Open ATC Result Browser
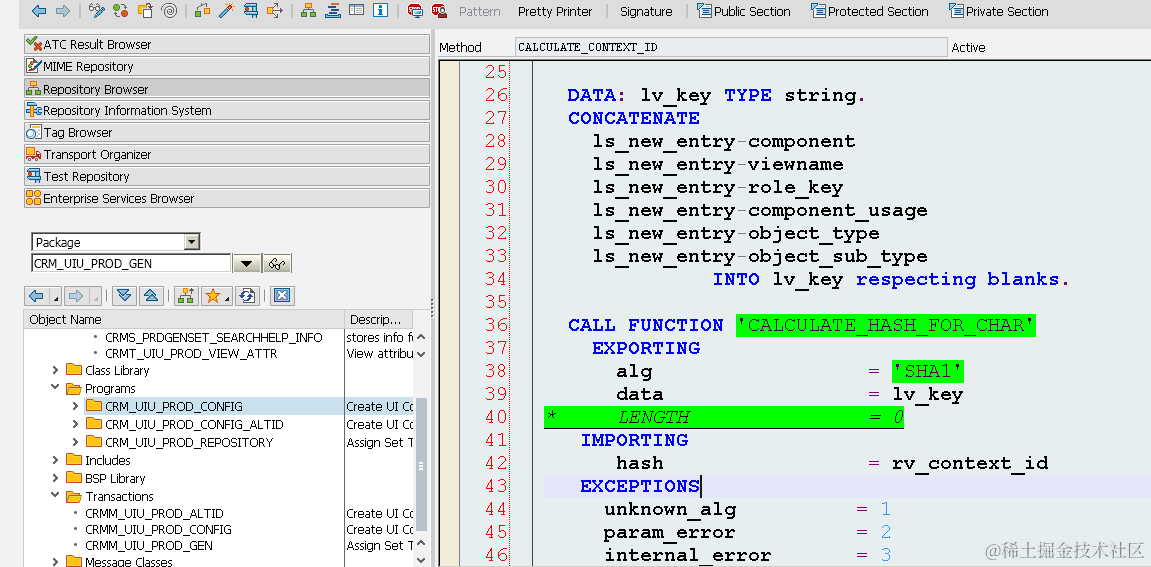 point(226,44)
